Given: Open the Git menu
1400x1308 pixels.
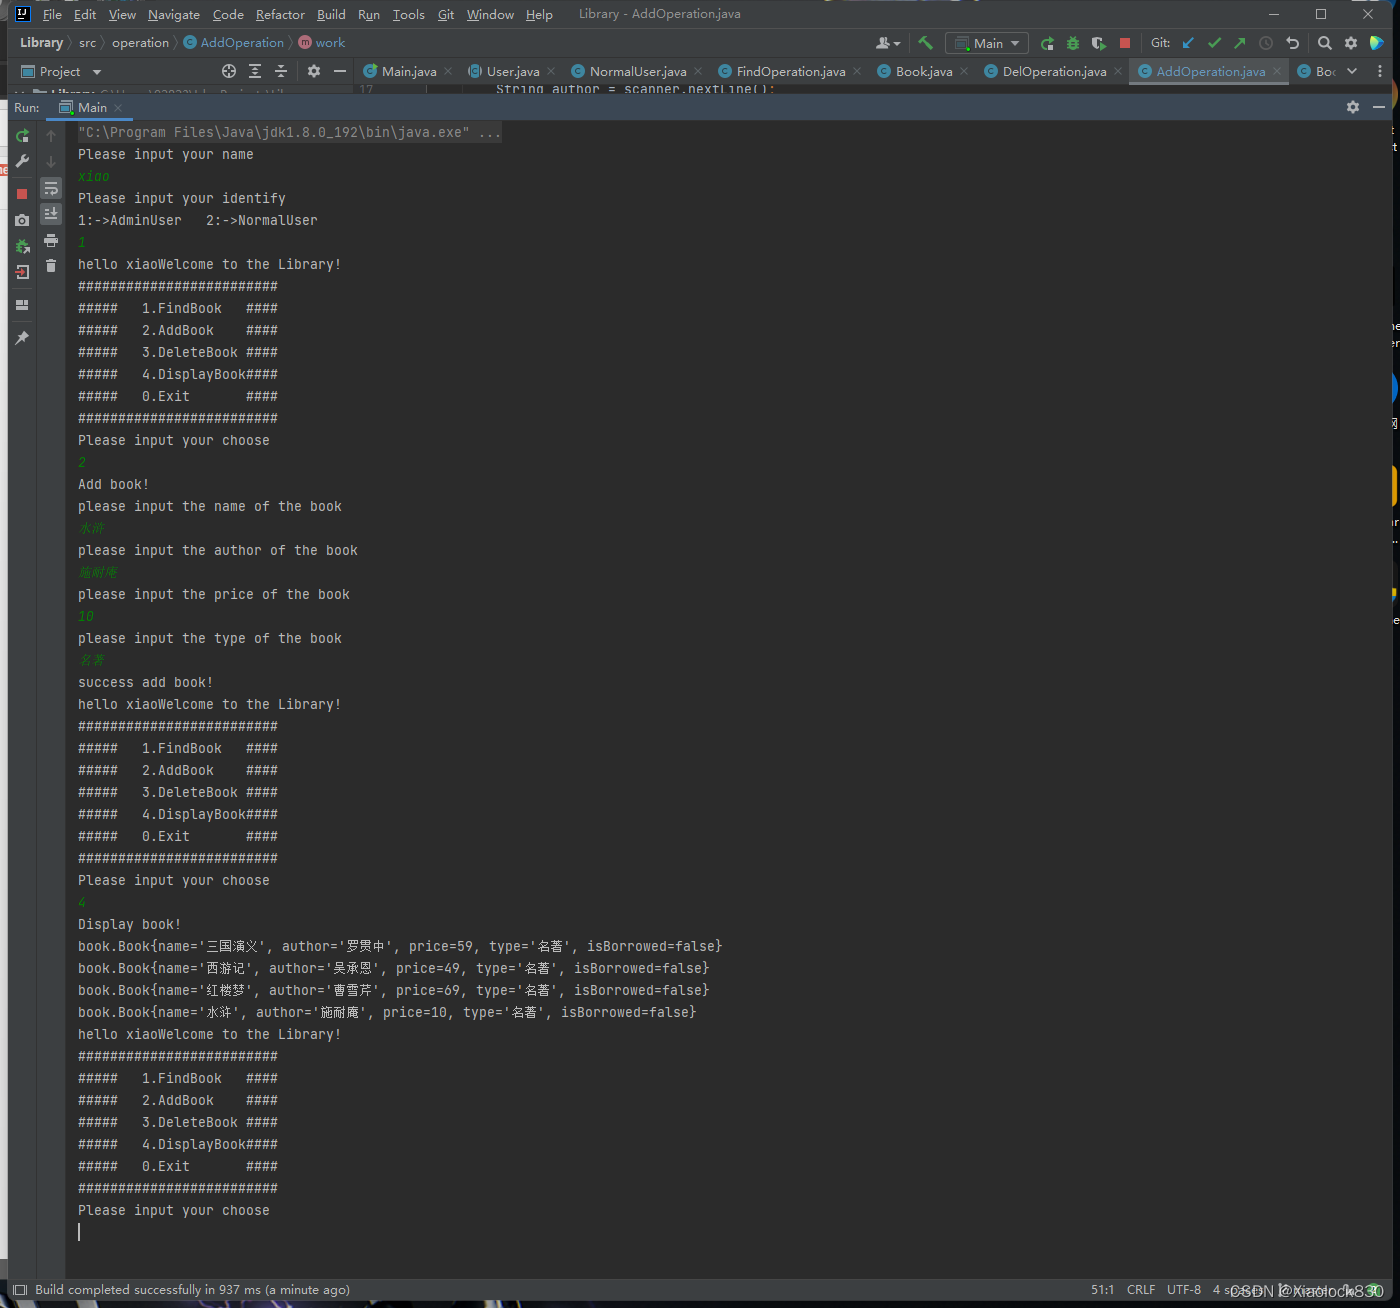Looking at the screenshot, I should click(446, 15).
